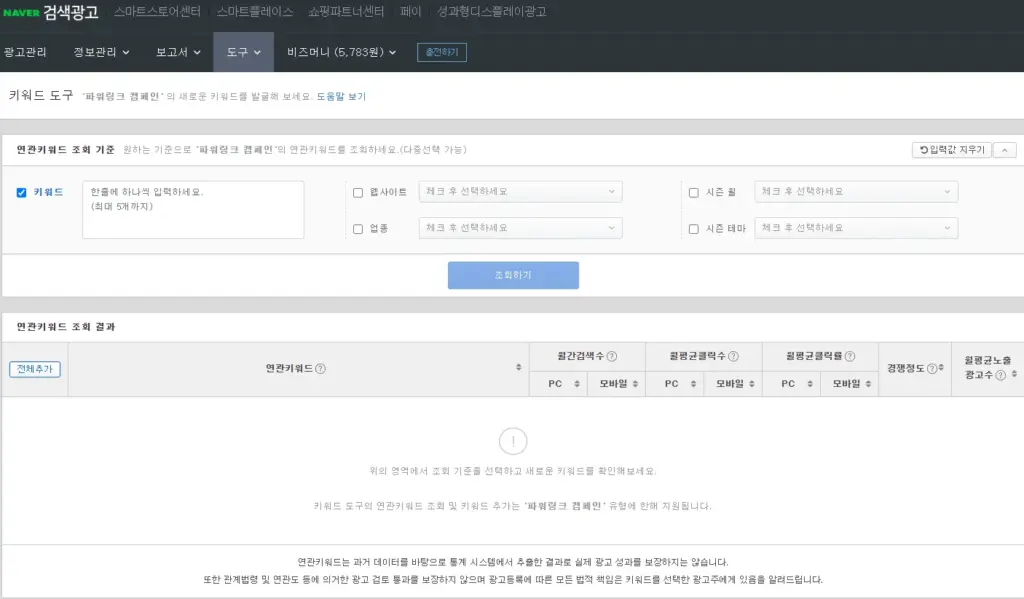
Task: Click the keyword input text area
Action: click(193, 210)
